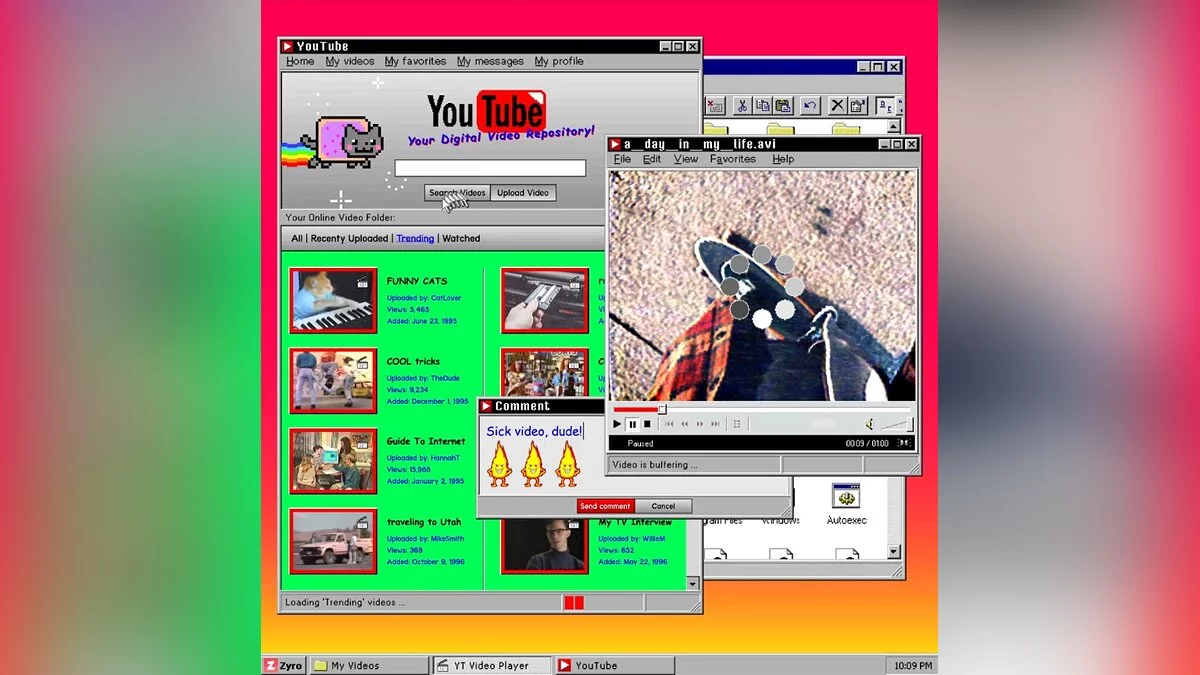The width and height of the screenshot is (1200, 675).
Task: Click the Search Videos button
Action: 457,193
